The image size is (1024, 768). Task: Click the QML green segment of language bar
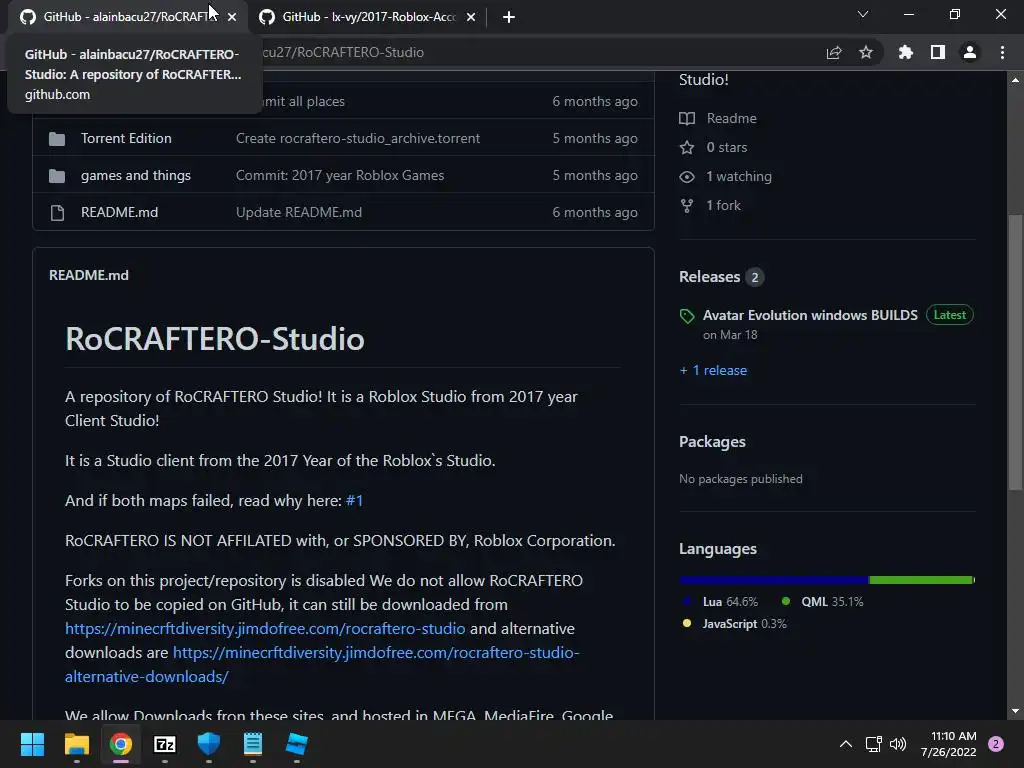pyautogui.click(x=921, y=580)
